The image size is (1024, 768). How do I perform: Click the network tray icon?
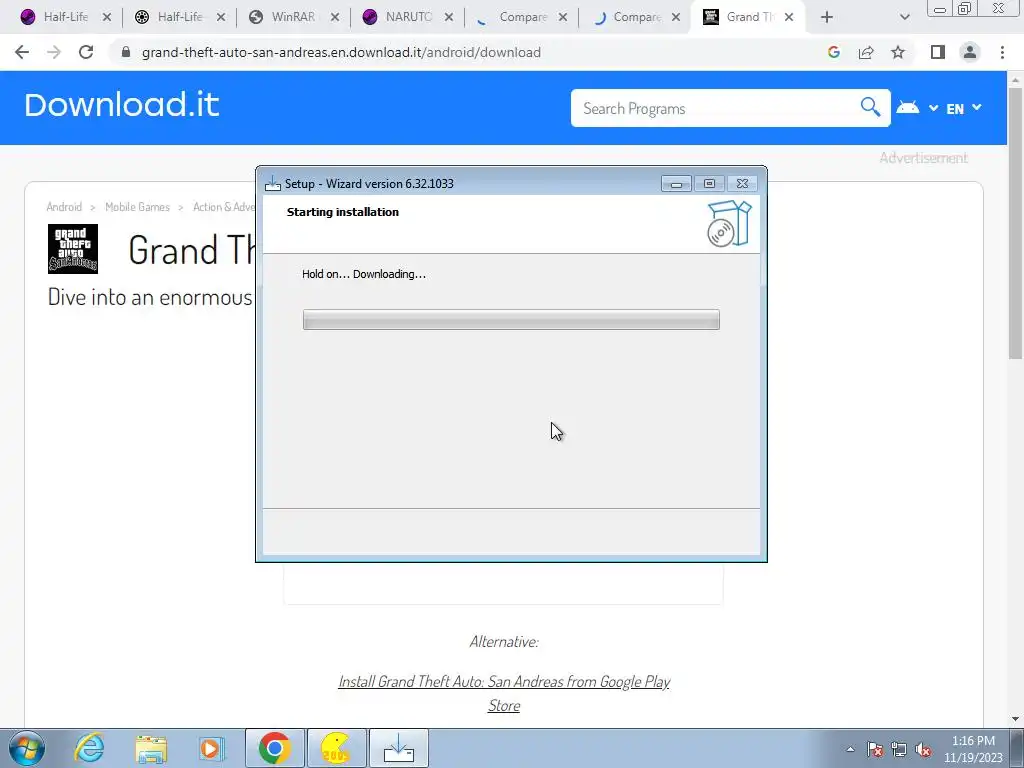(x=899, y=749)
